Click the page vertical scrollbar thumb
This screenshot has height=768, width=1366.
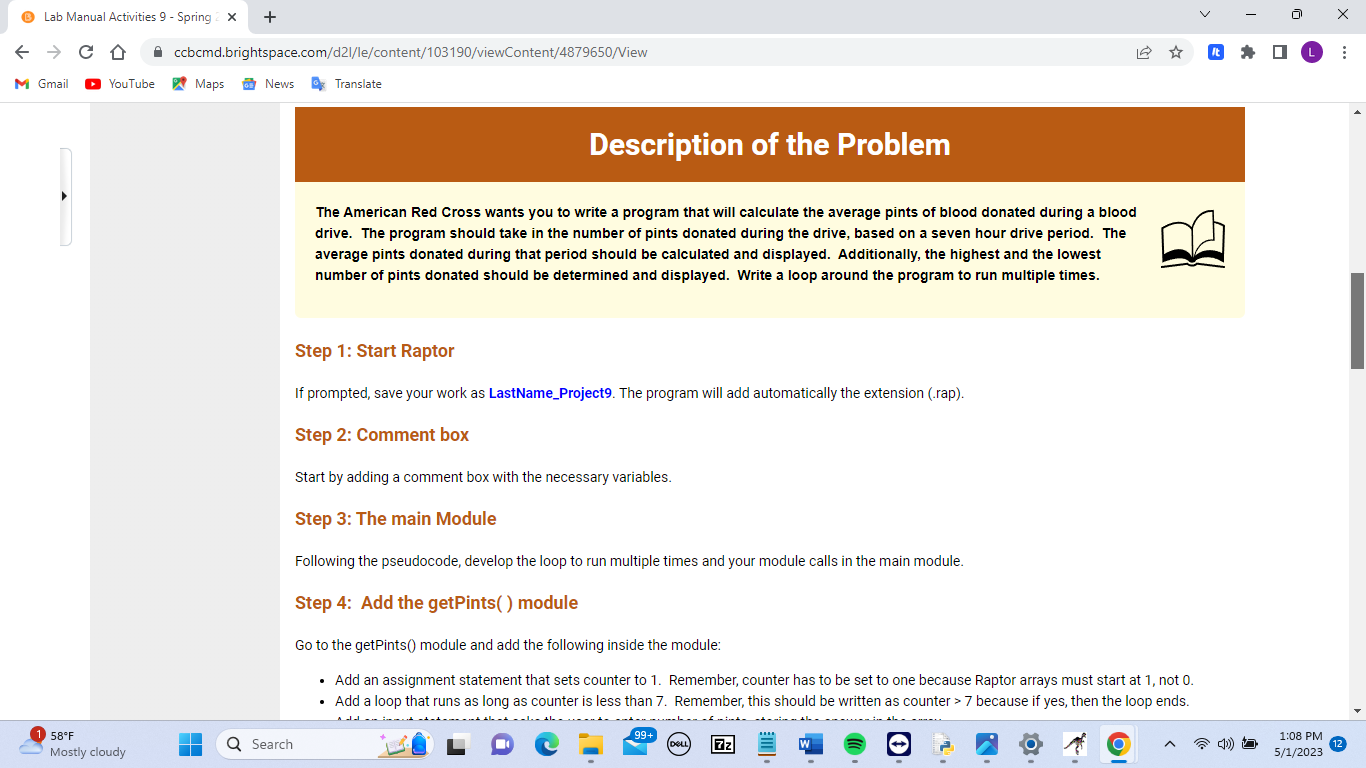(x=1357, y=321)
